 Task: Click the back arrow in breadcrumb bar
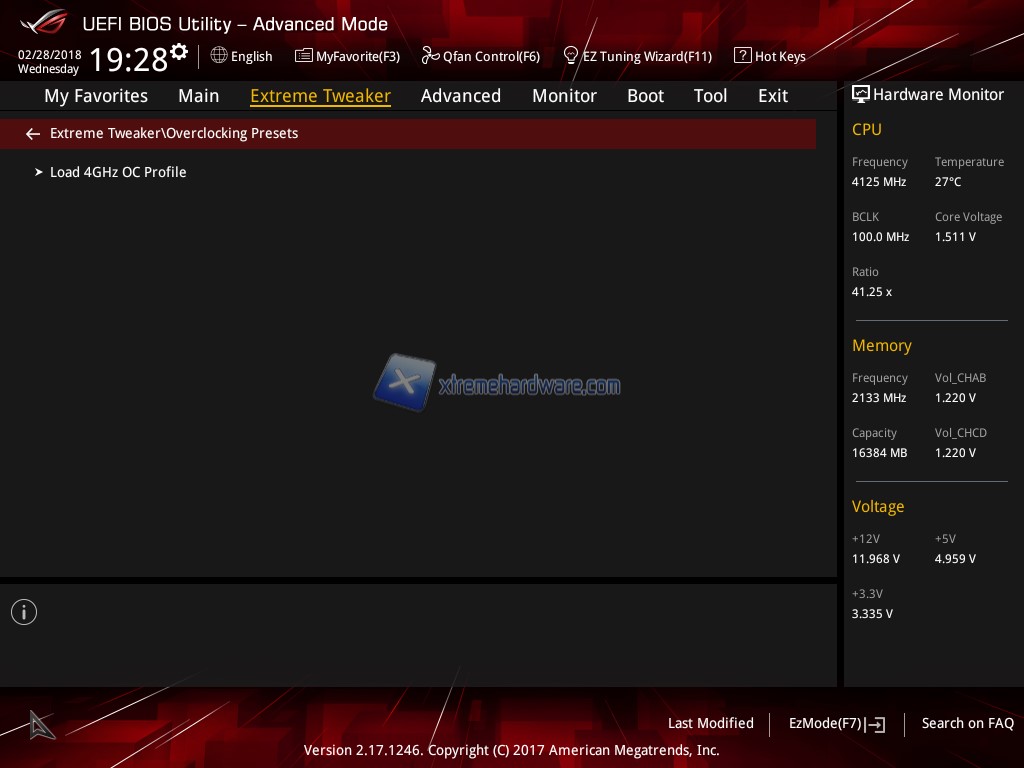tap(33, 134)
